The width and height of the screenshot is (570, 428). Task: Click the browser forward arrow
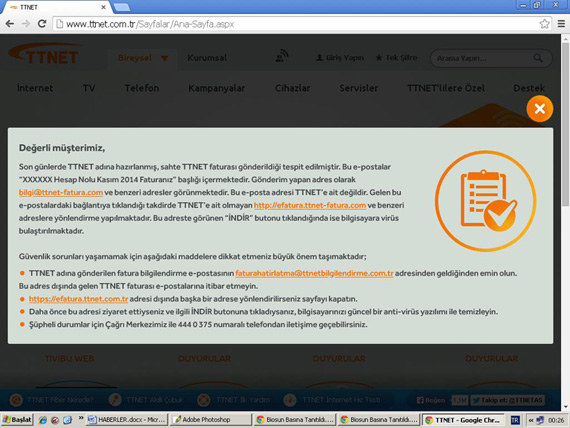(x=26, y=24)
